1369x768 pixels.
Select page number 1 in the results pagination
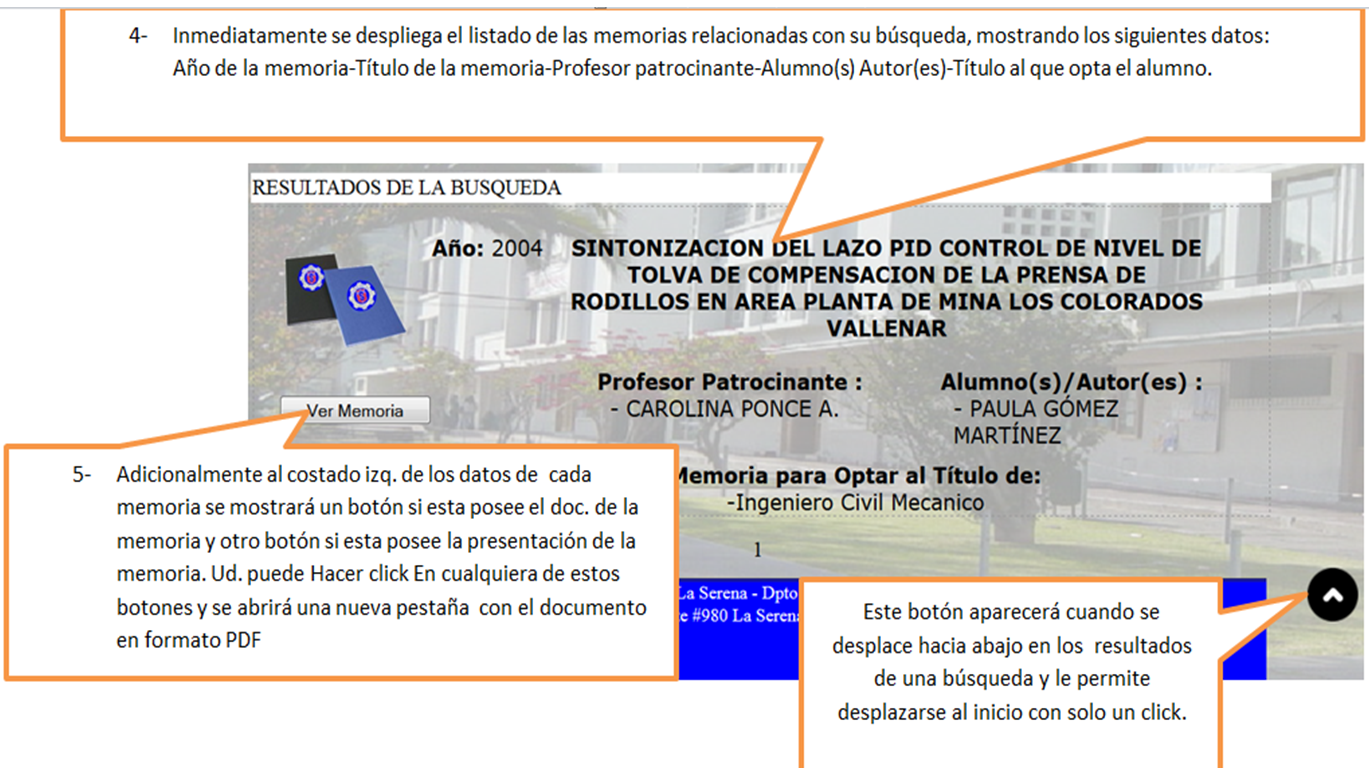758,549
